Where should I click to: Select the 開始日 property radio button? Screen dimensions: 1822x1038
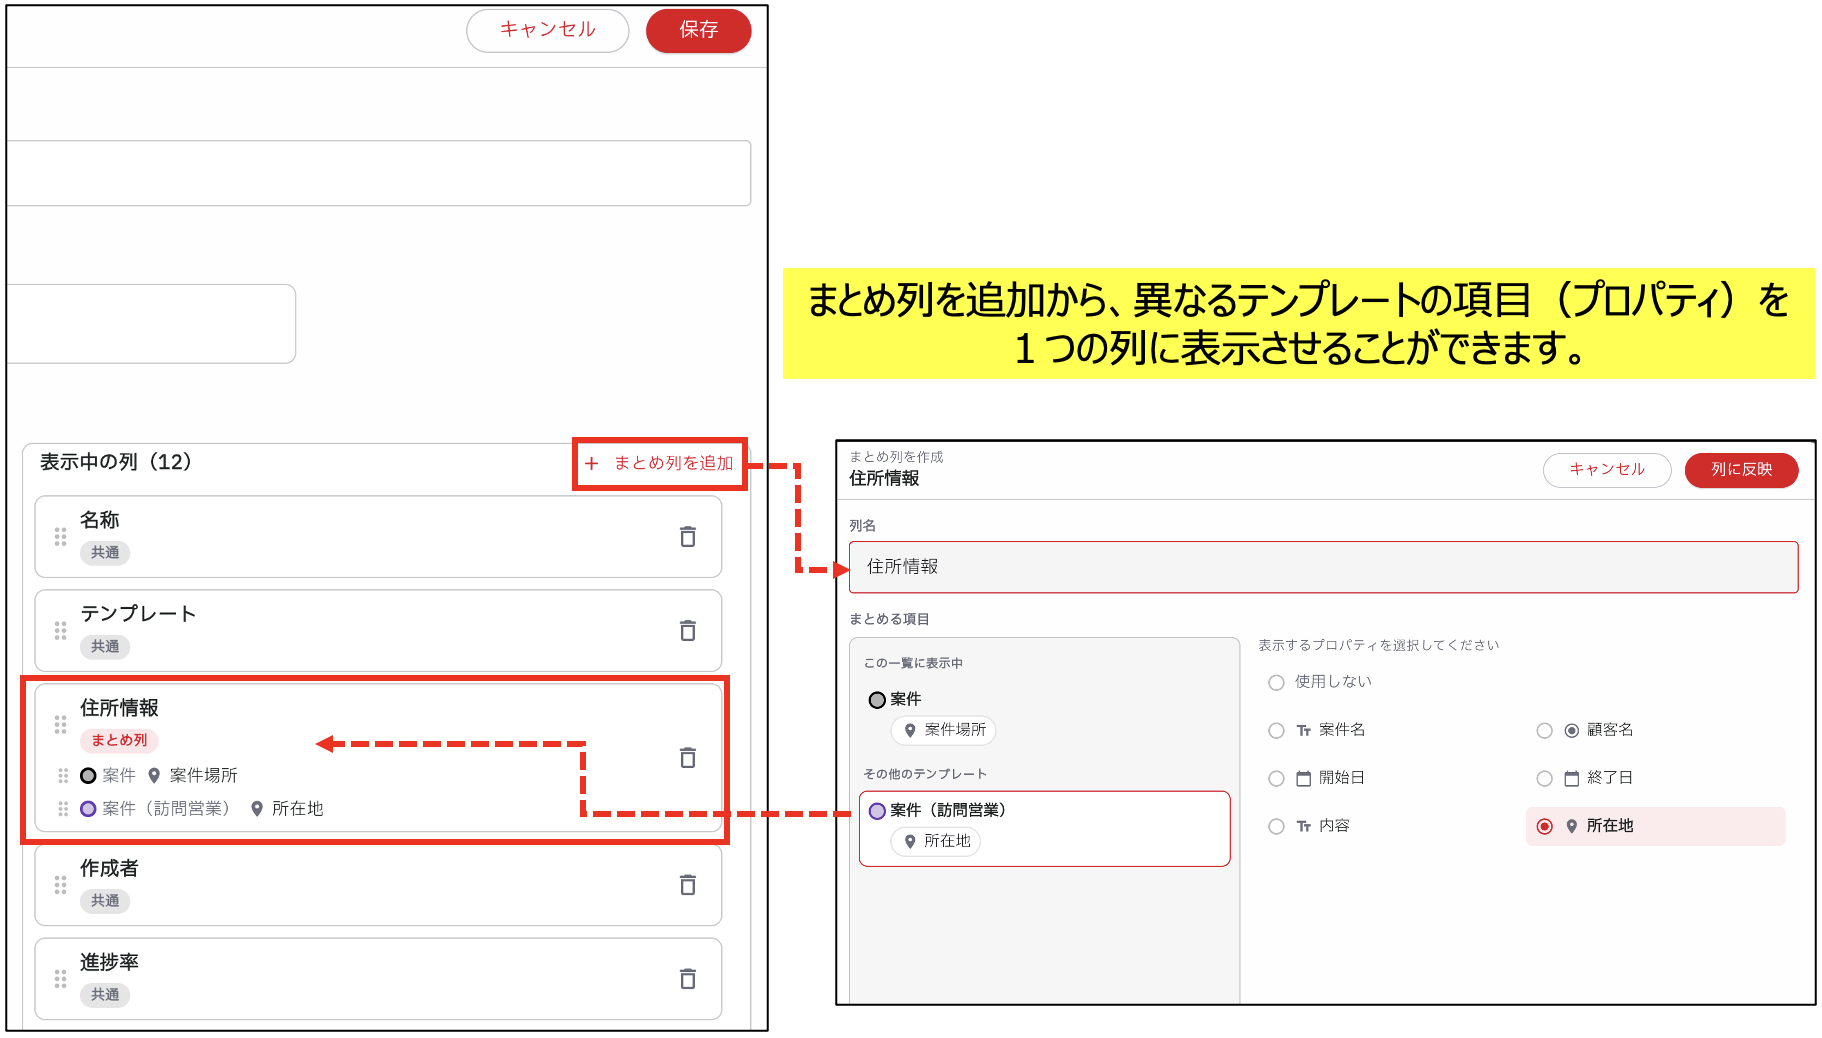[1276, 779]
